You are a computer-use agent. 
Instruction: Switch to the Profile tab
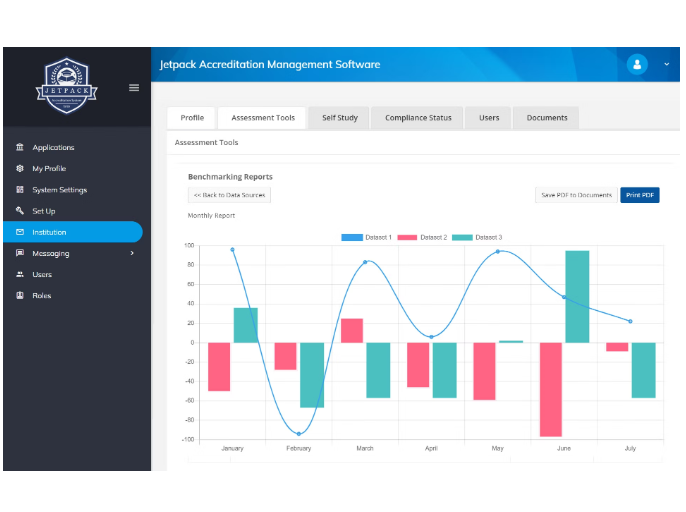tap(192, 118)
